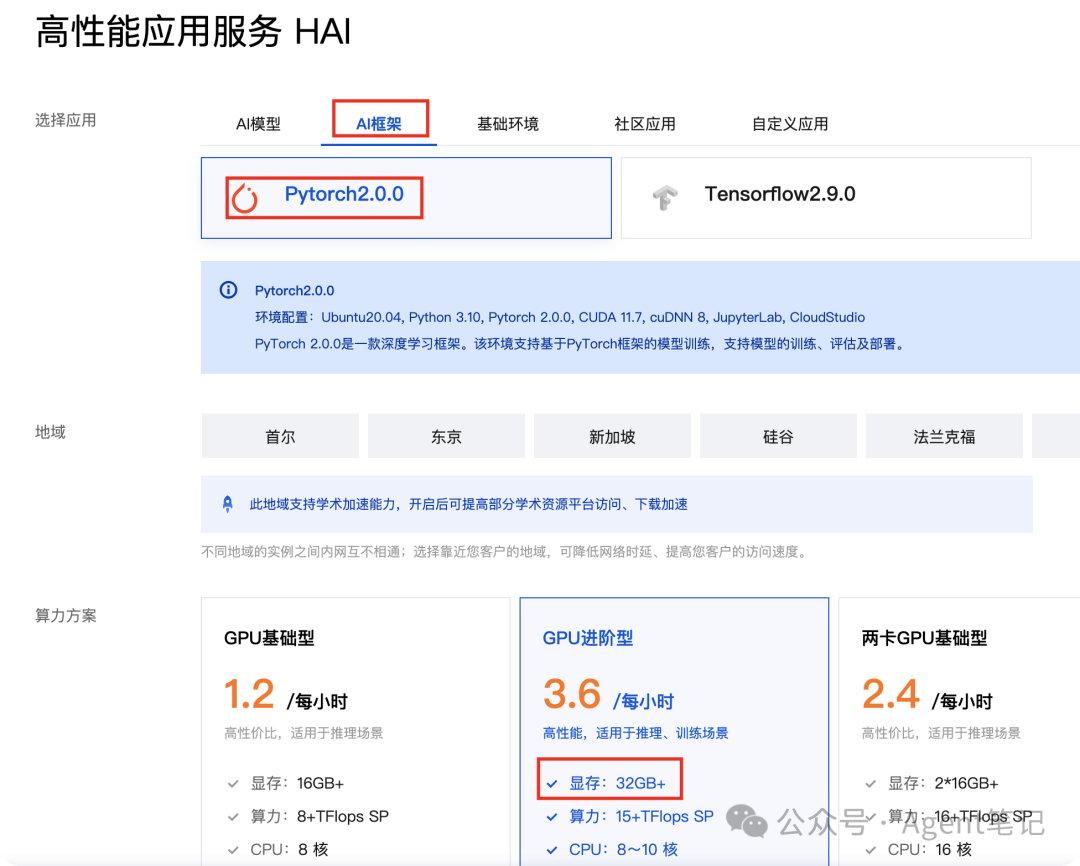Select the GPU进阶型 plan title
Viewport: 1080px width, 866px height.
(x=588, y=638)
